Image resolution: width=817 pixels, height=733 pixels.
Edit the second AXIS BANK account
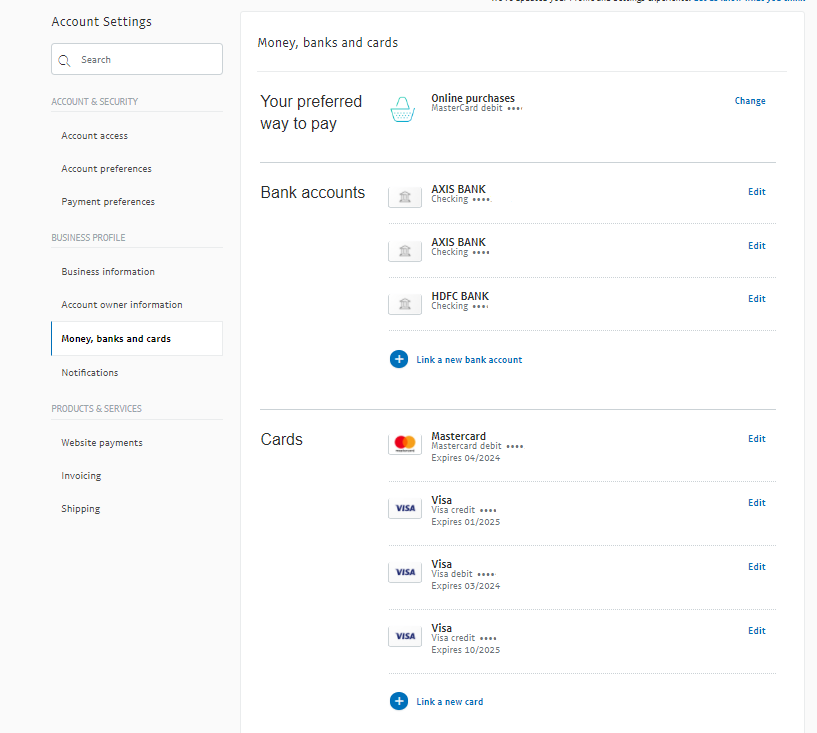757,245
